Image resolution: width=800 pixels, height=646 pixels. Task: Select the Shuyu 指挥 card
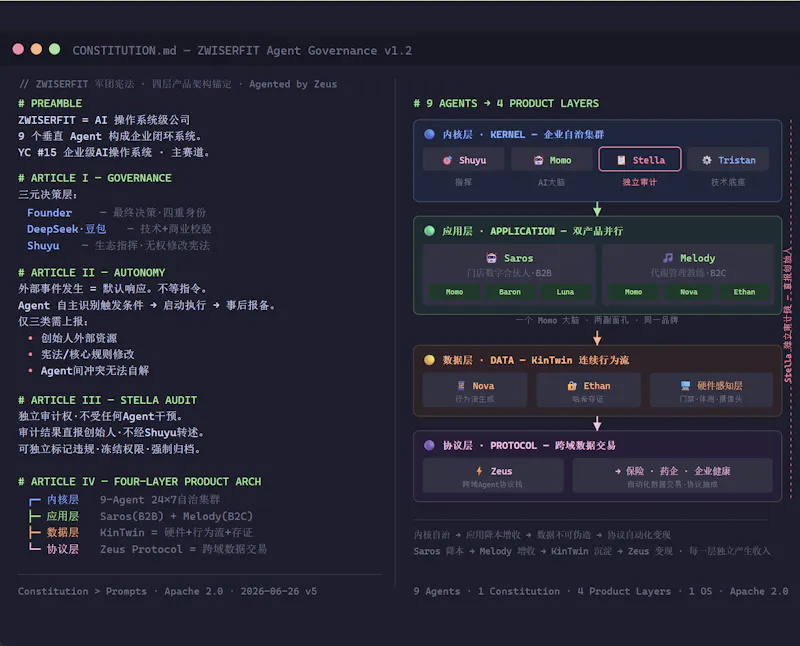pos(463,159)
